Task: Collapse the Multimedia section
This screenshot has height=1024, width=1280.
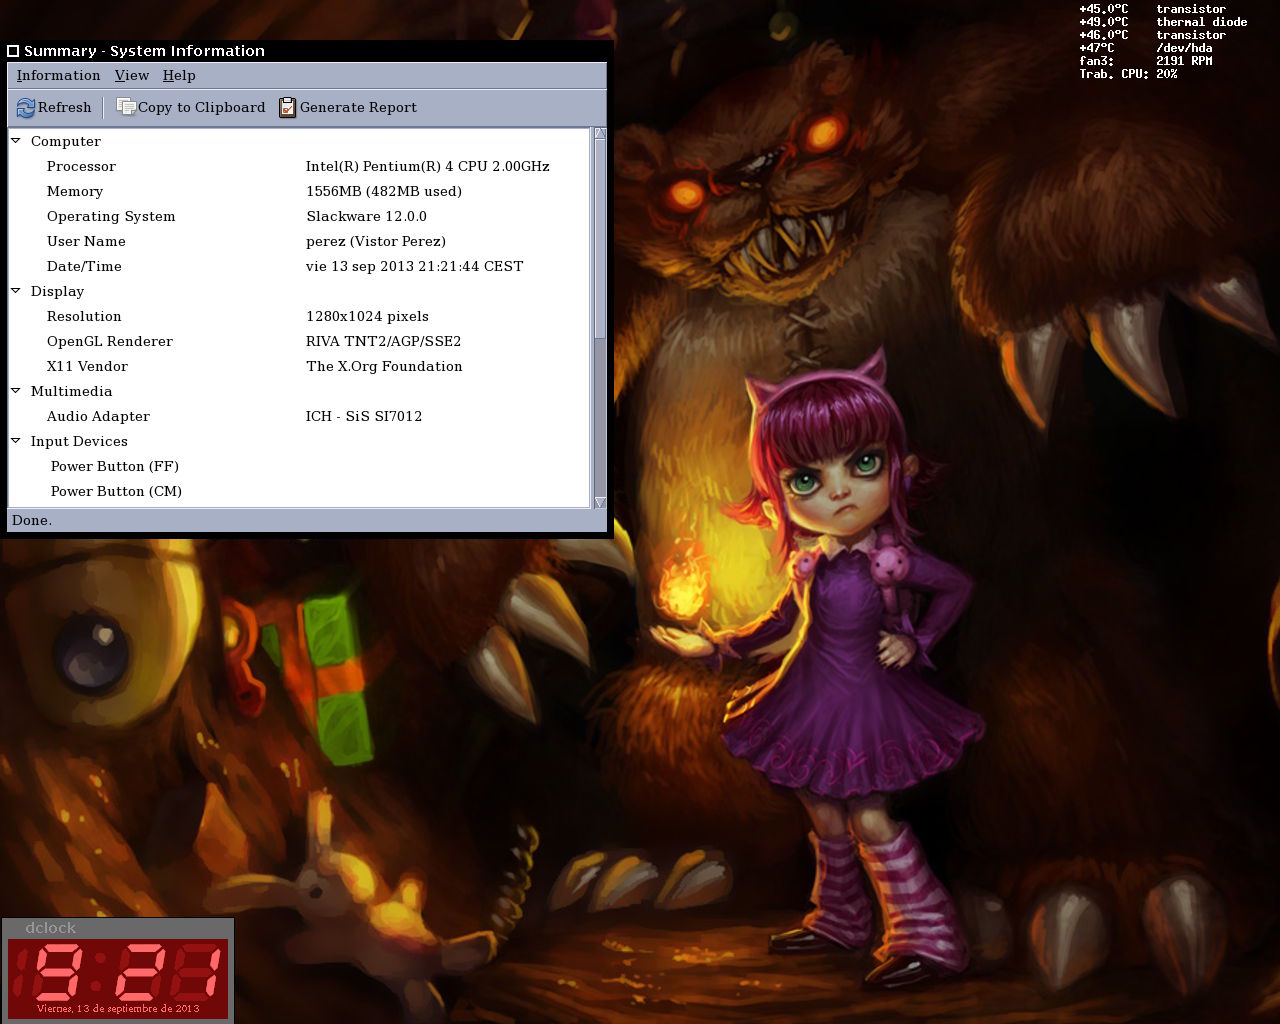Action: point(16,391)
